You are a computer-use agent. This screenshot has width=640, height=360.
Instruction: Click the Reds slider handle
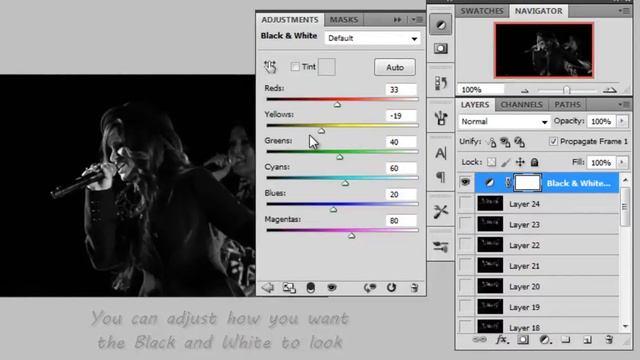[x=337, y=105]
